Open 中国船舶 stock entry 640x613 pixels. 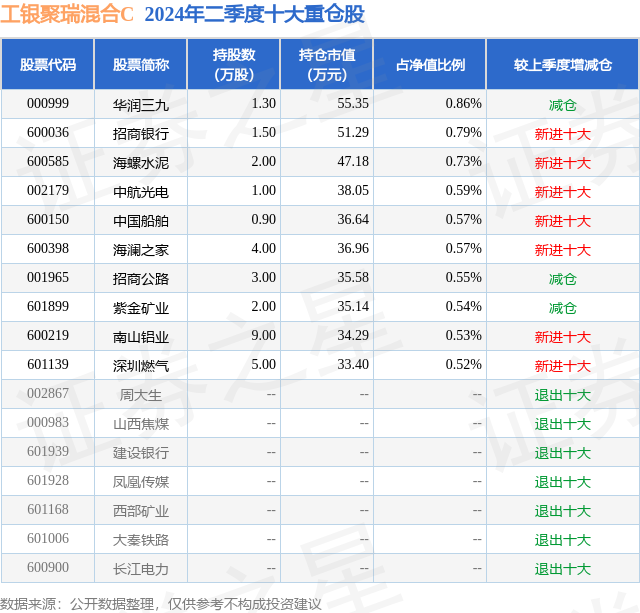click(141, 220)
